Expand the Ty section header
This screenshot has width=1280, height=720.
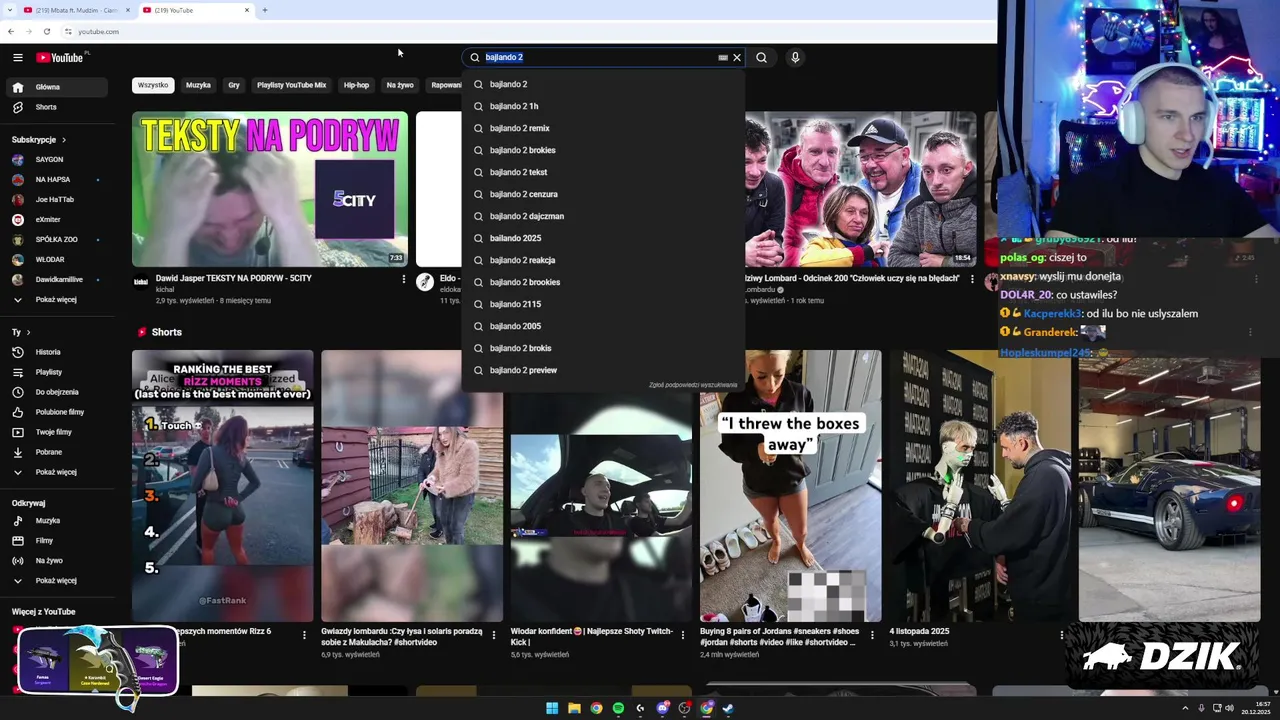pos(21,332)
